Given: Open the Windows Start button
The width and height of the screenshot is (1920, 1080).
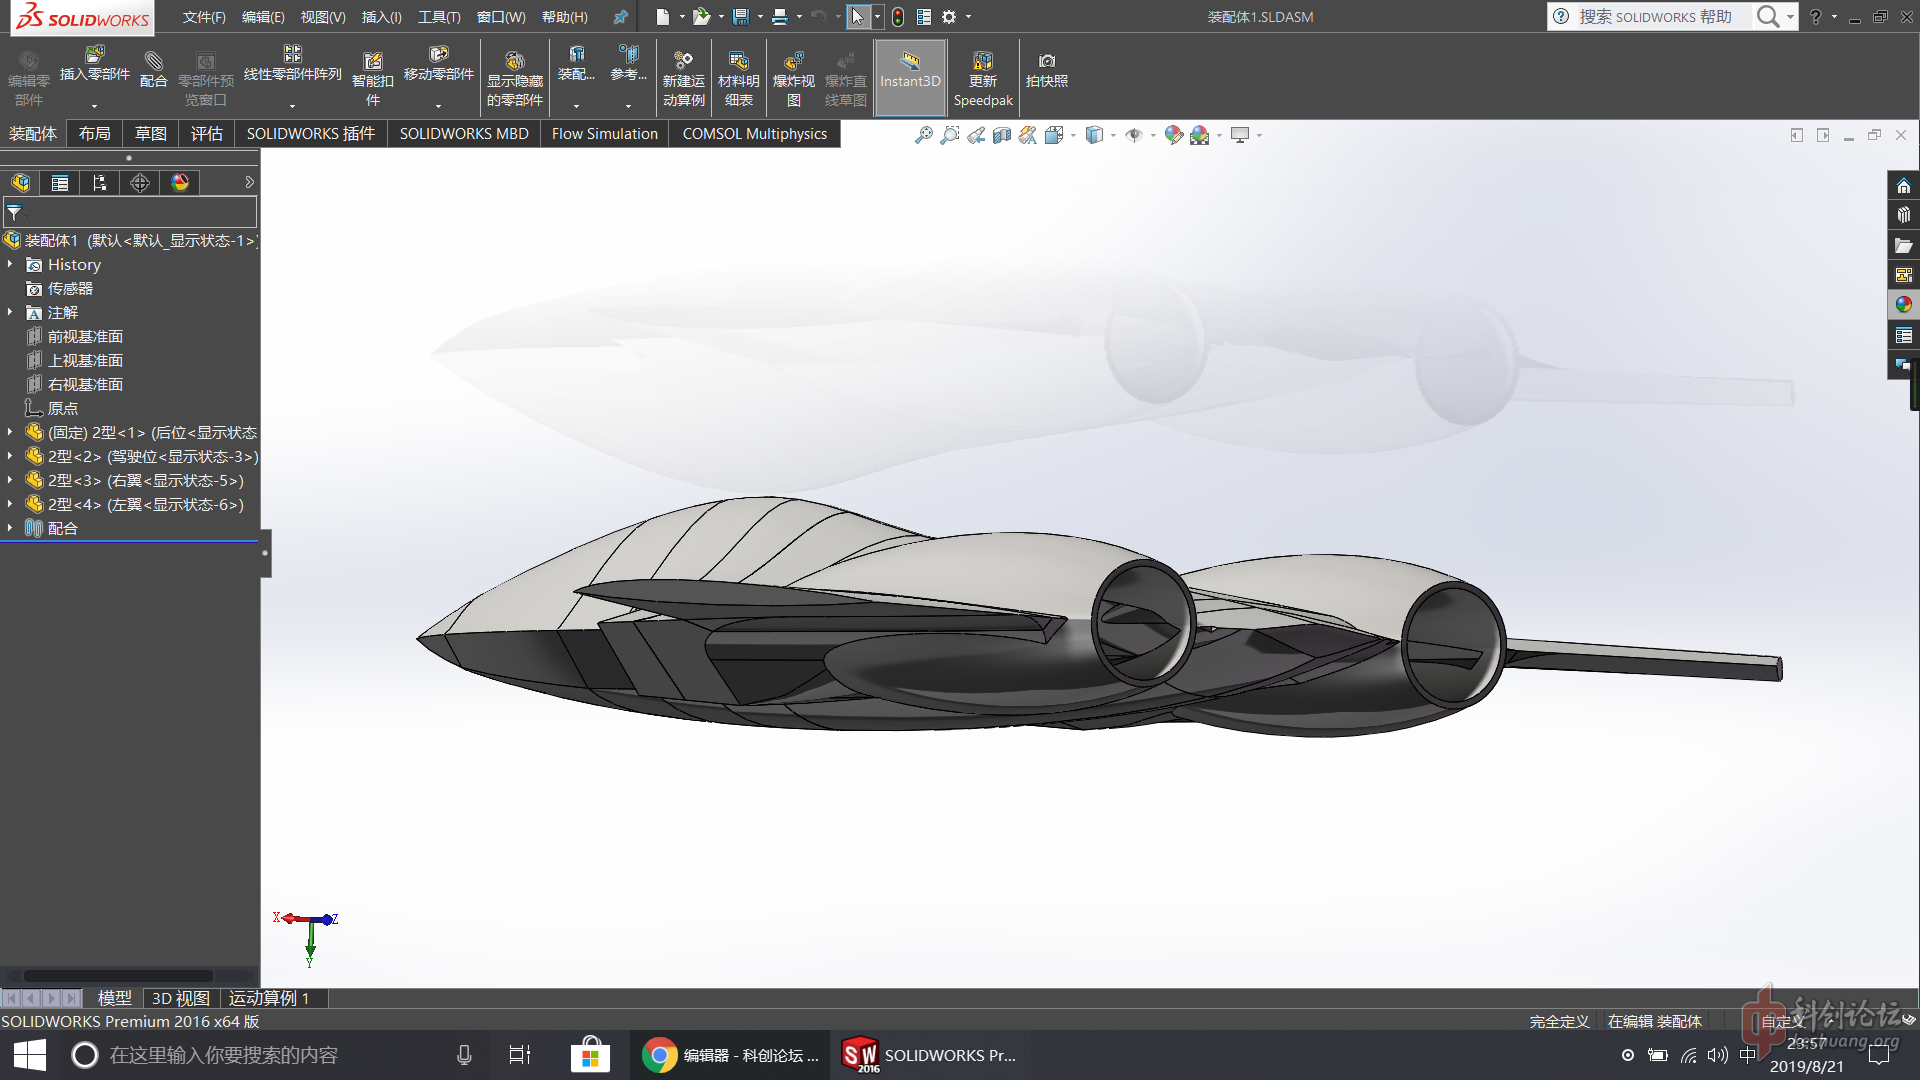Looking at the screenshot, I should [x=29, y=1055].
